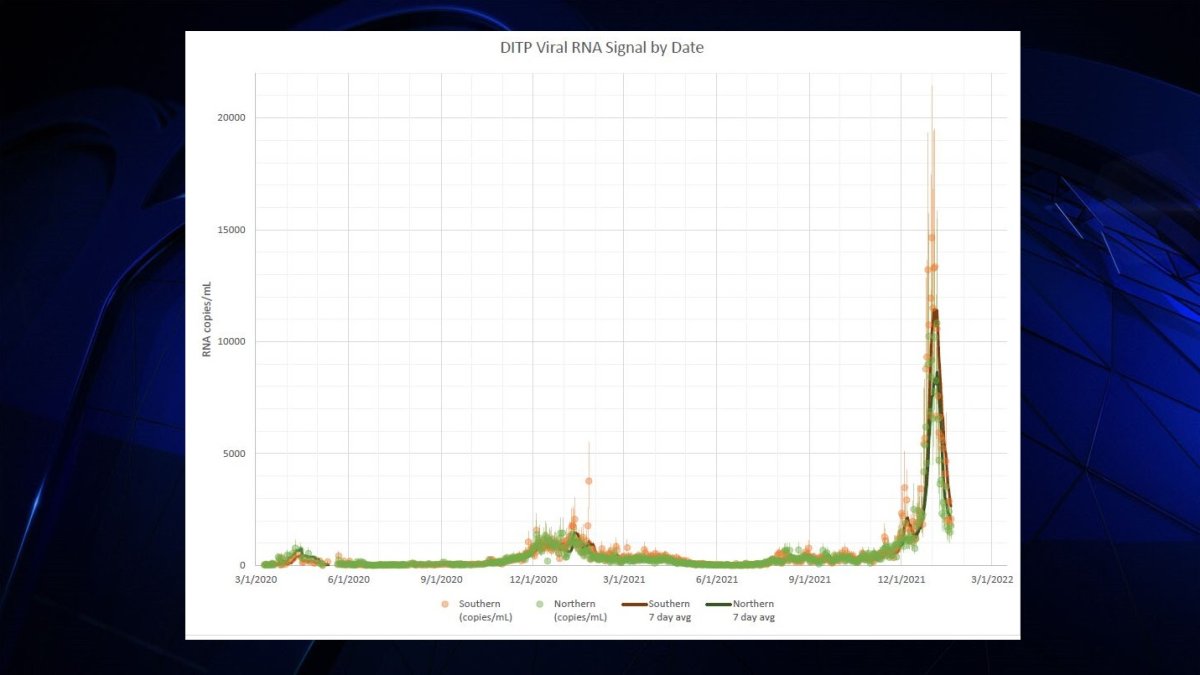1200x675 pixels.
Task: Click the 3/1/2022 x-axis date label
Action: [x=990, y=579]
